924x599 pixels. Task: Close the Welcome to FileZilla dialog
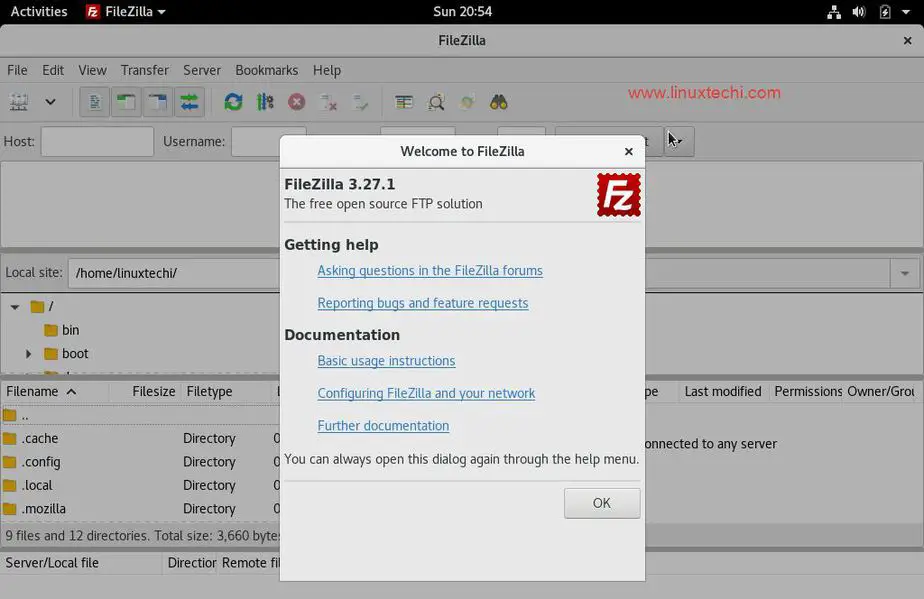(x=629, y=152)
